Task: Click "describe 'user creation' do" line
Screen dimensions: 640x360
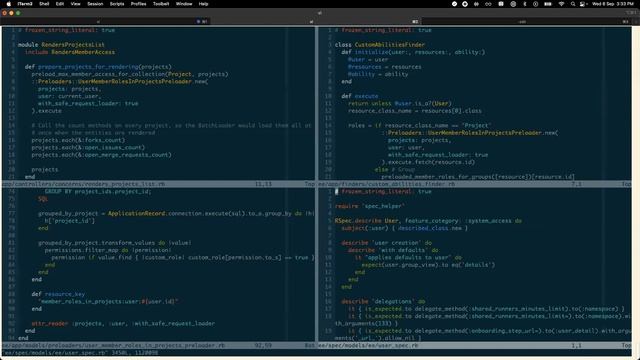Action: coord(387,243)
